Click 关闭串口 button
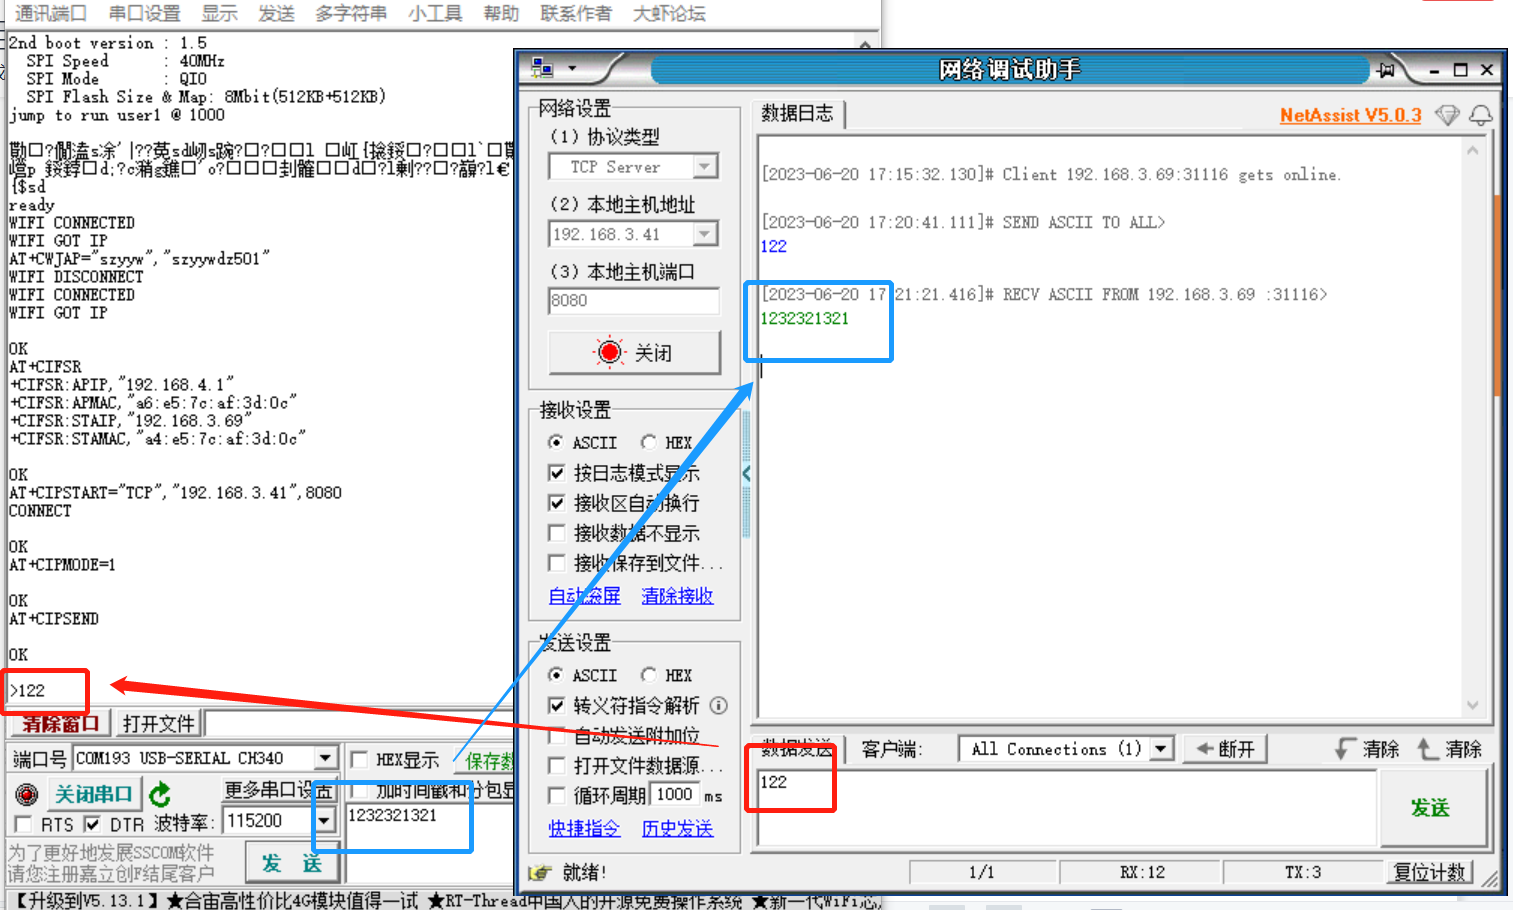This screenshot has height=910, width=1513. 93,794
